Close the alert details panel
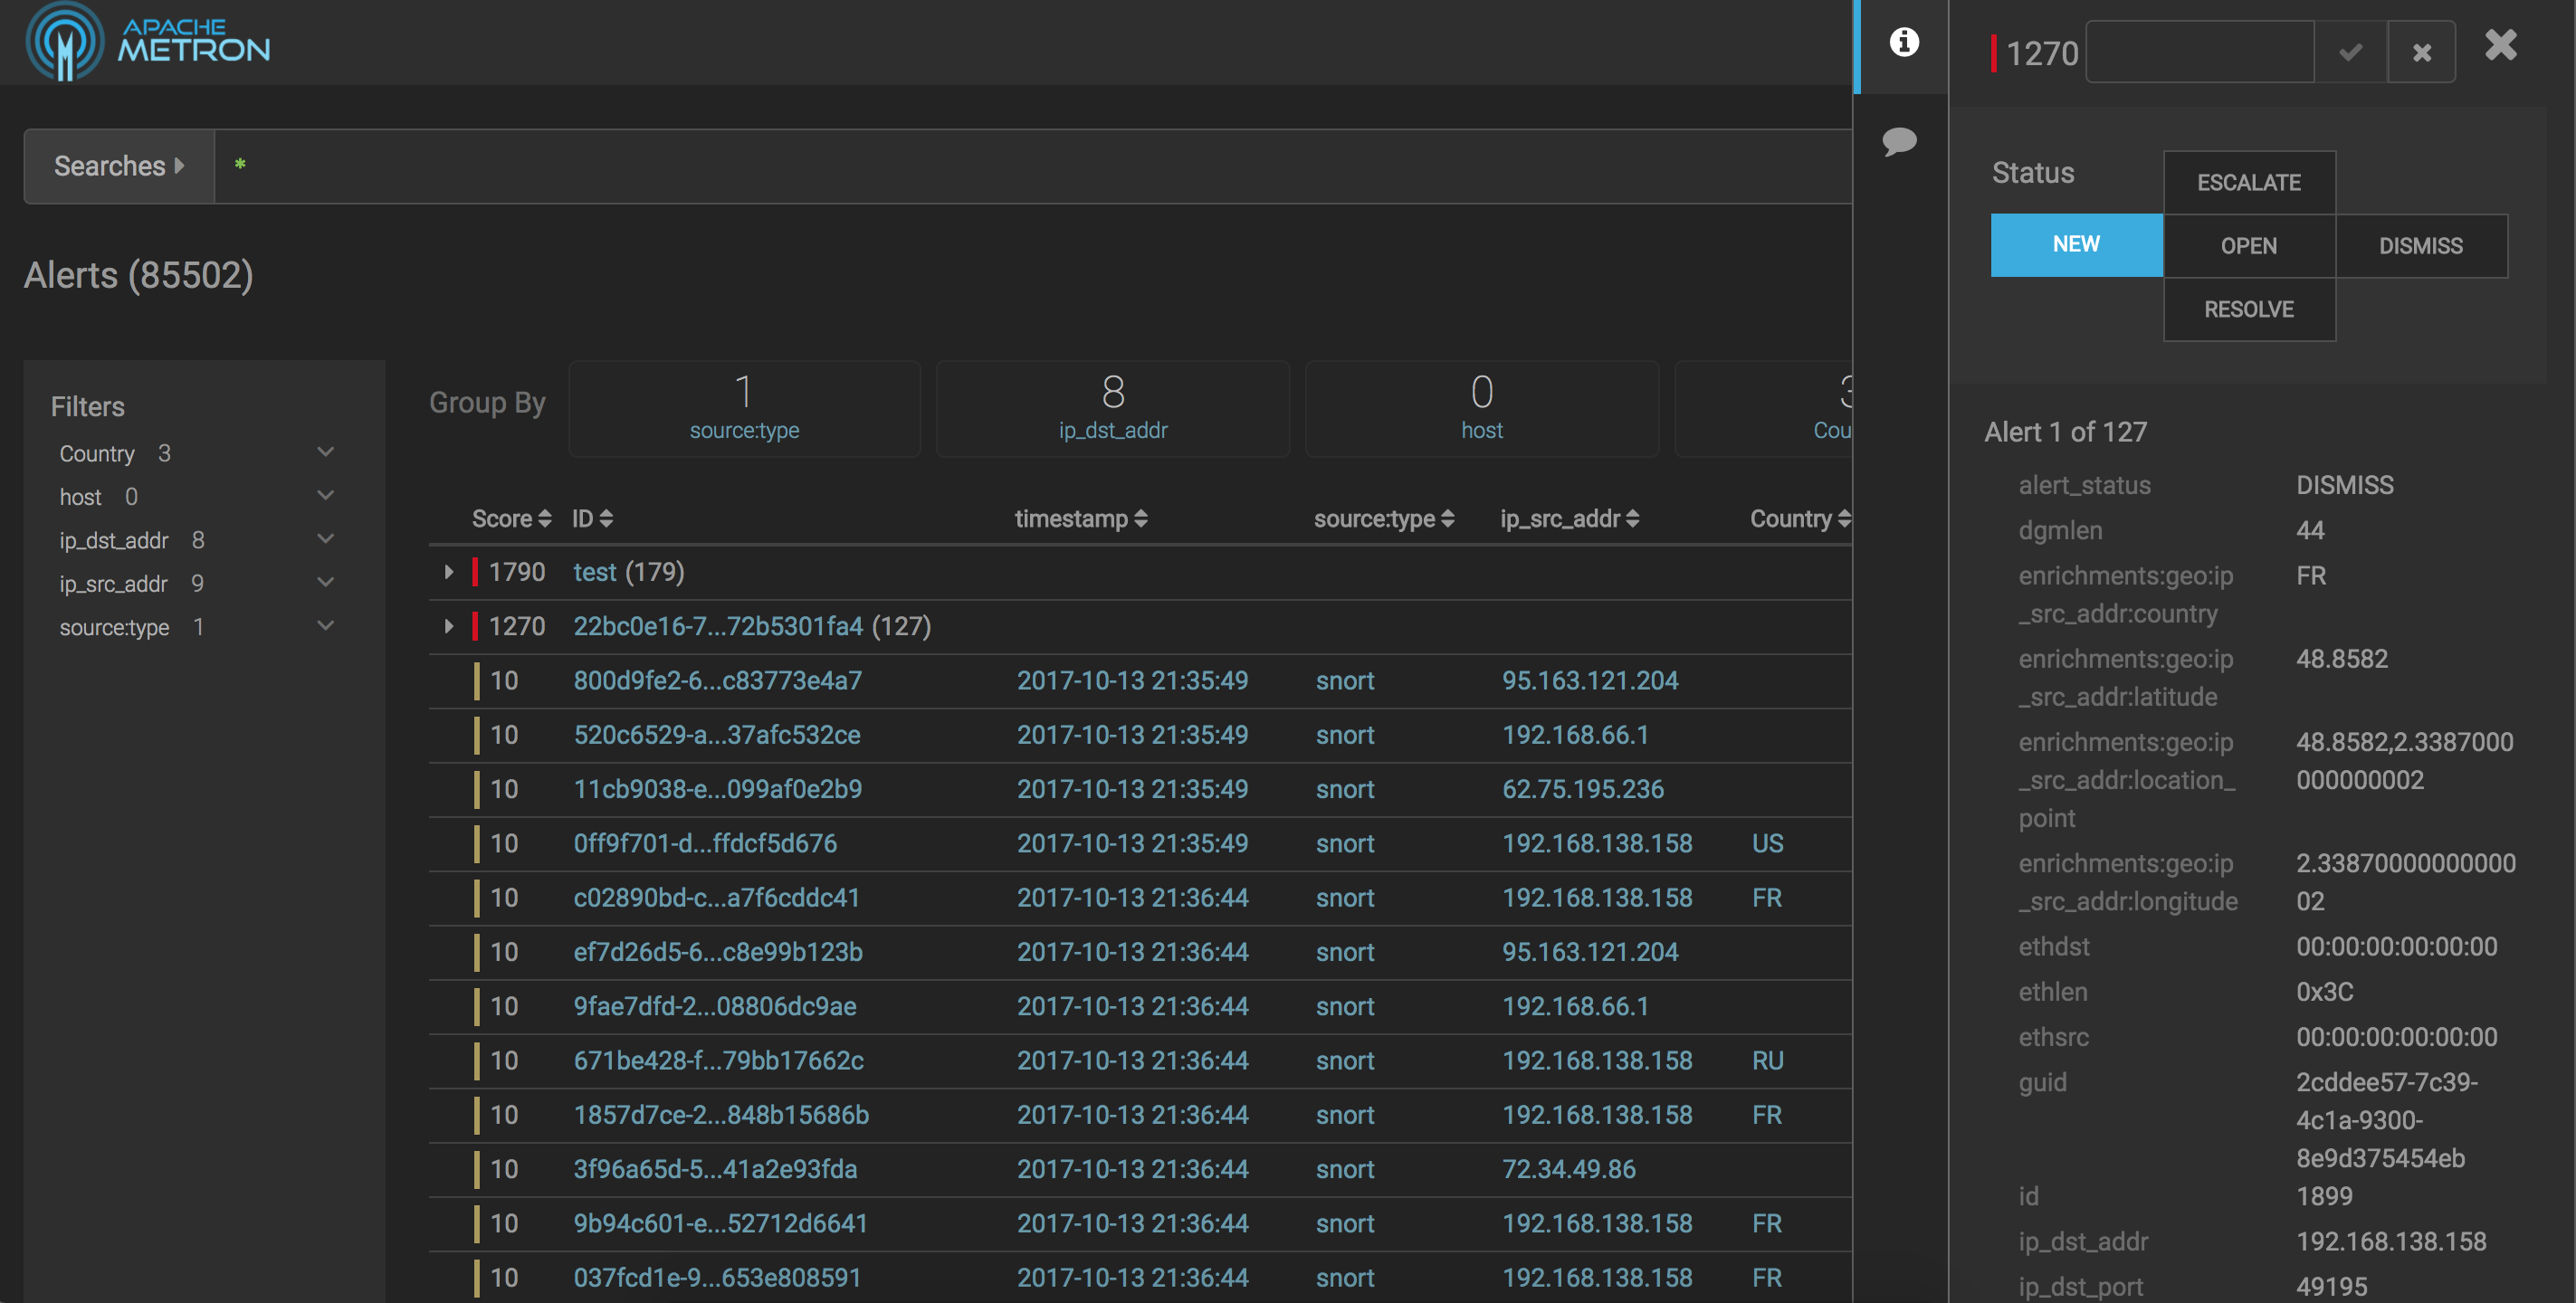 coord(2500,45)
